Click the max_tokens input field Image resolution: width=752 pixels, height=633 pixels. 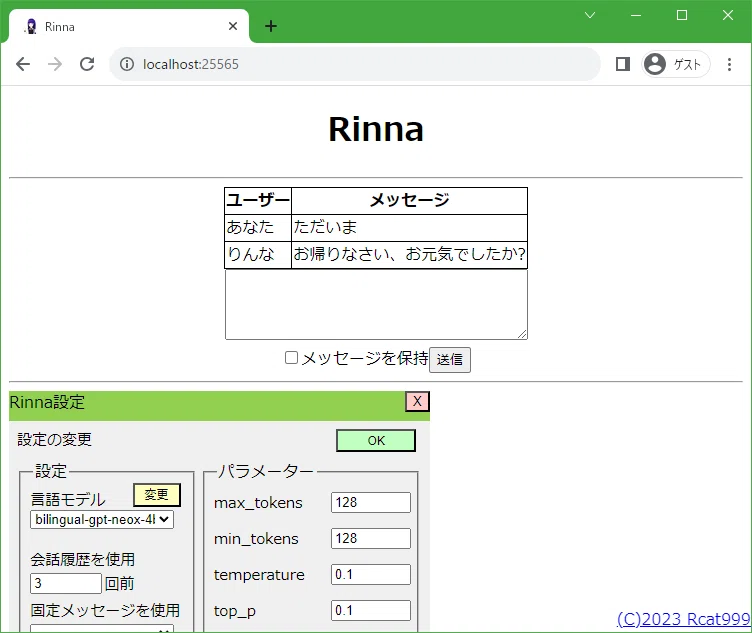(x=371, y=503)
